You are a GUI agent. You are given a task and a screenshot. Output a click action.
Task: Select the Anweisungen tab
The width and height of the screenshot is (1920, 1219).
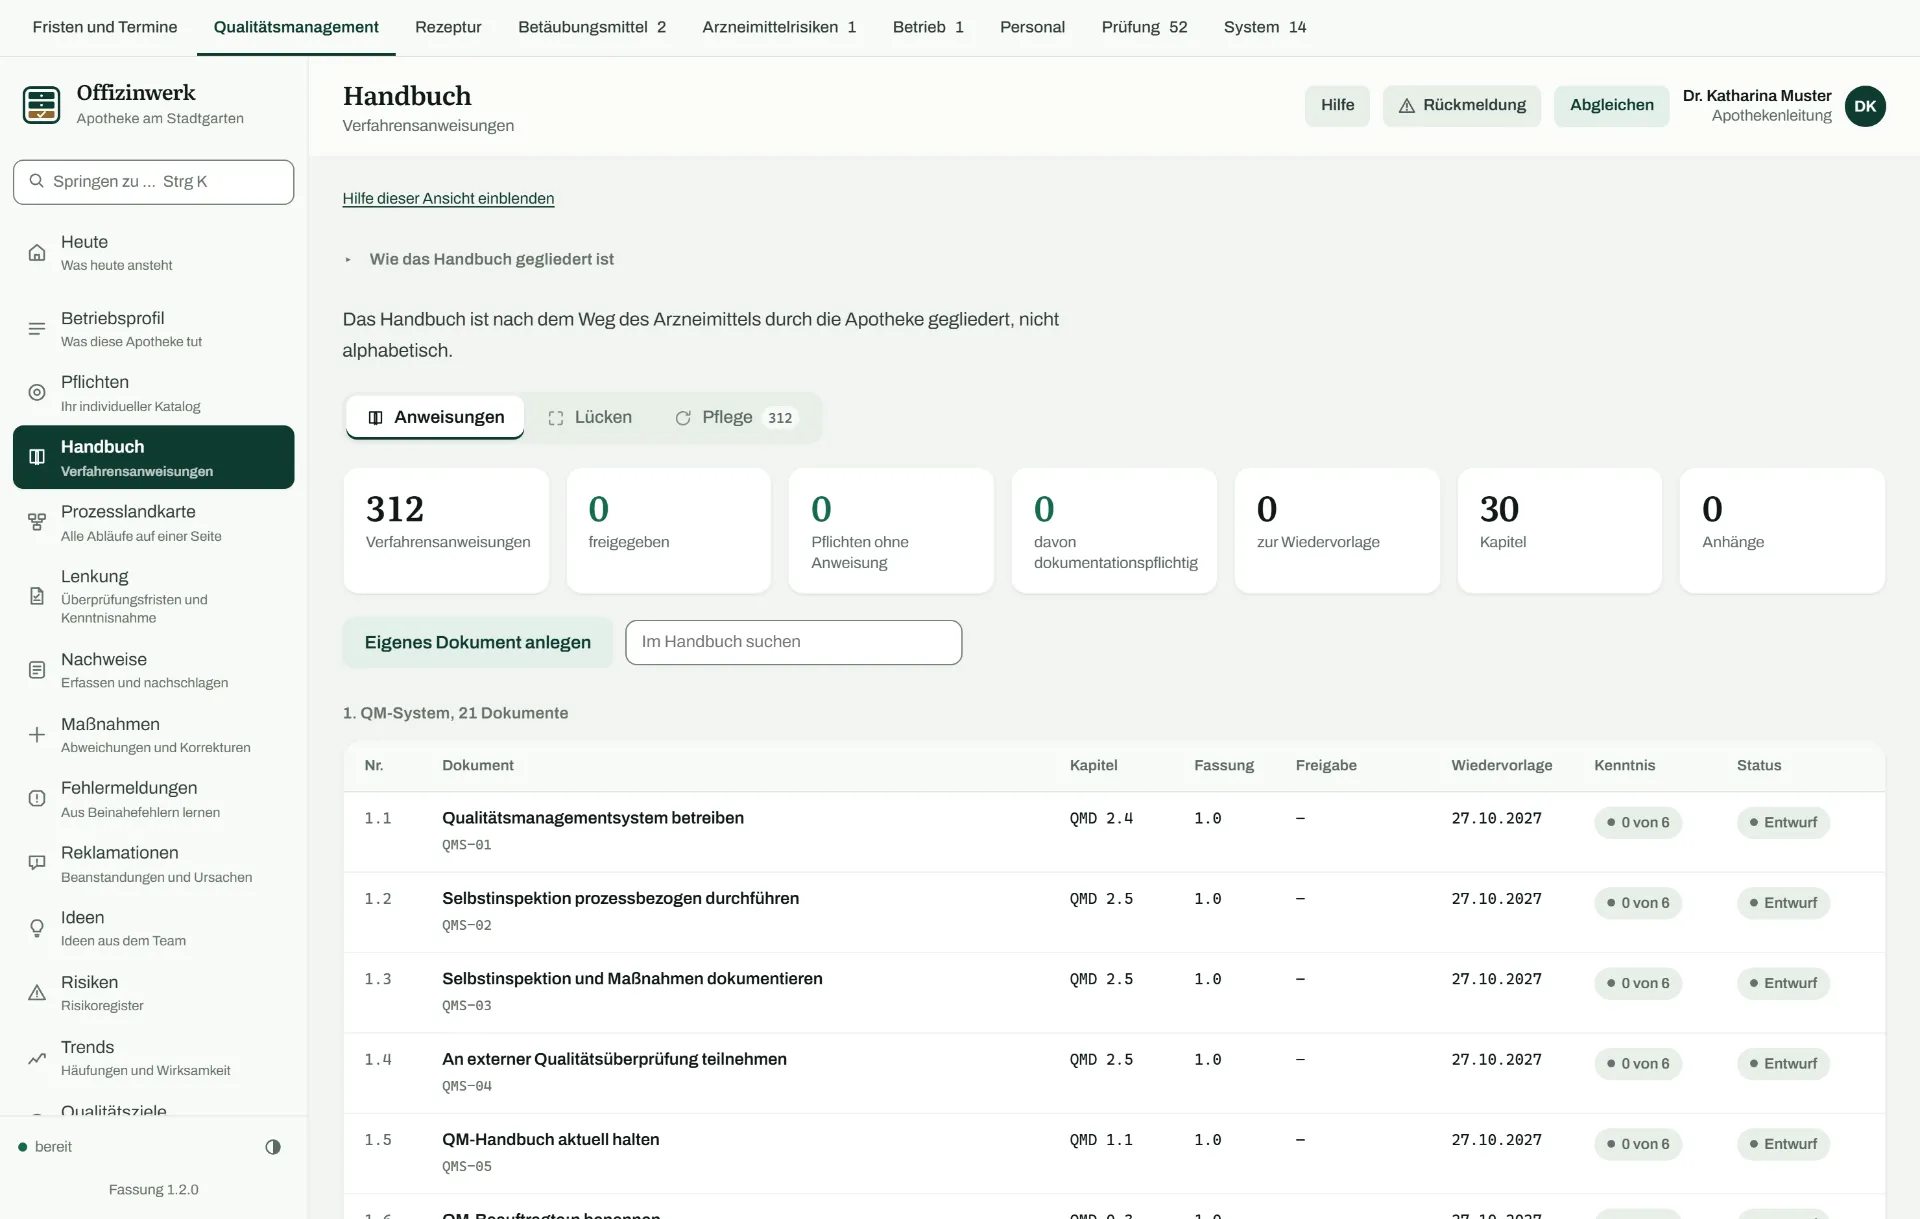point(435,417)
